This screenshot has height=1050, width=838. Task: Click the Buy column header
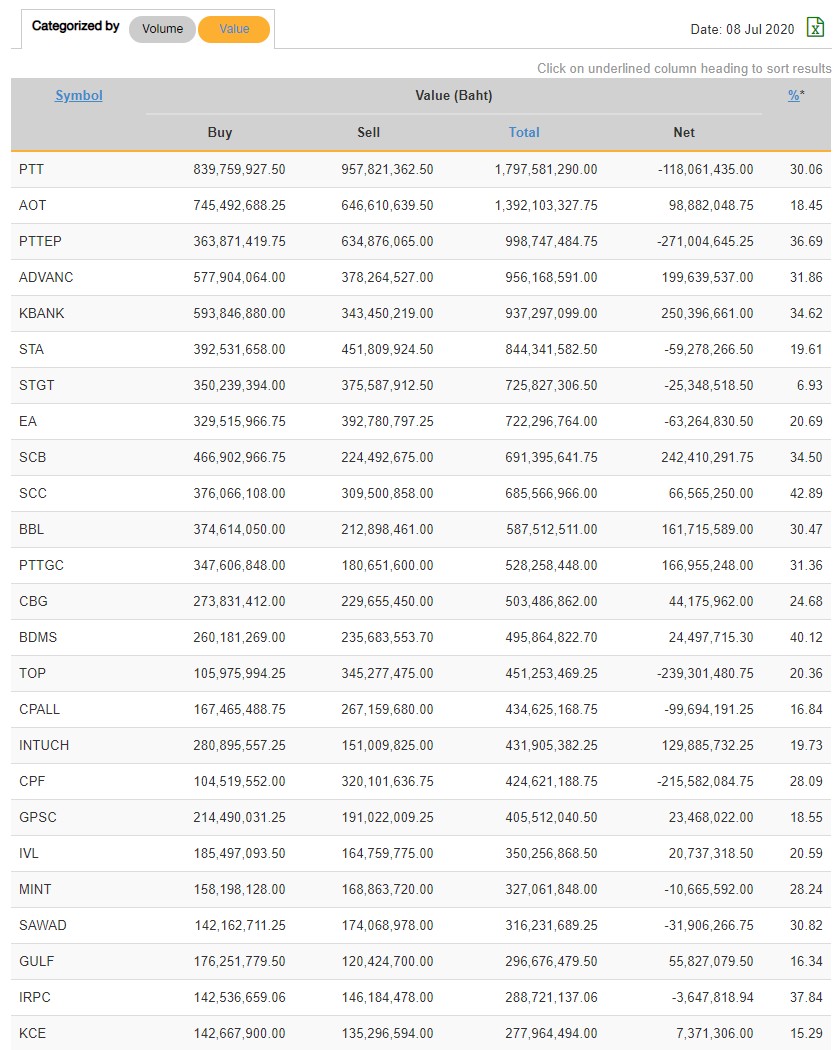[220, 132]
